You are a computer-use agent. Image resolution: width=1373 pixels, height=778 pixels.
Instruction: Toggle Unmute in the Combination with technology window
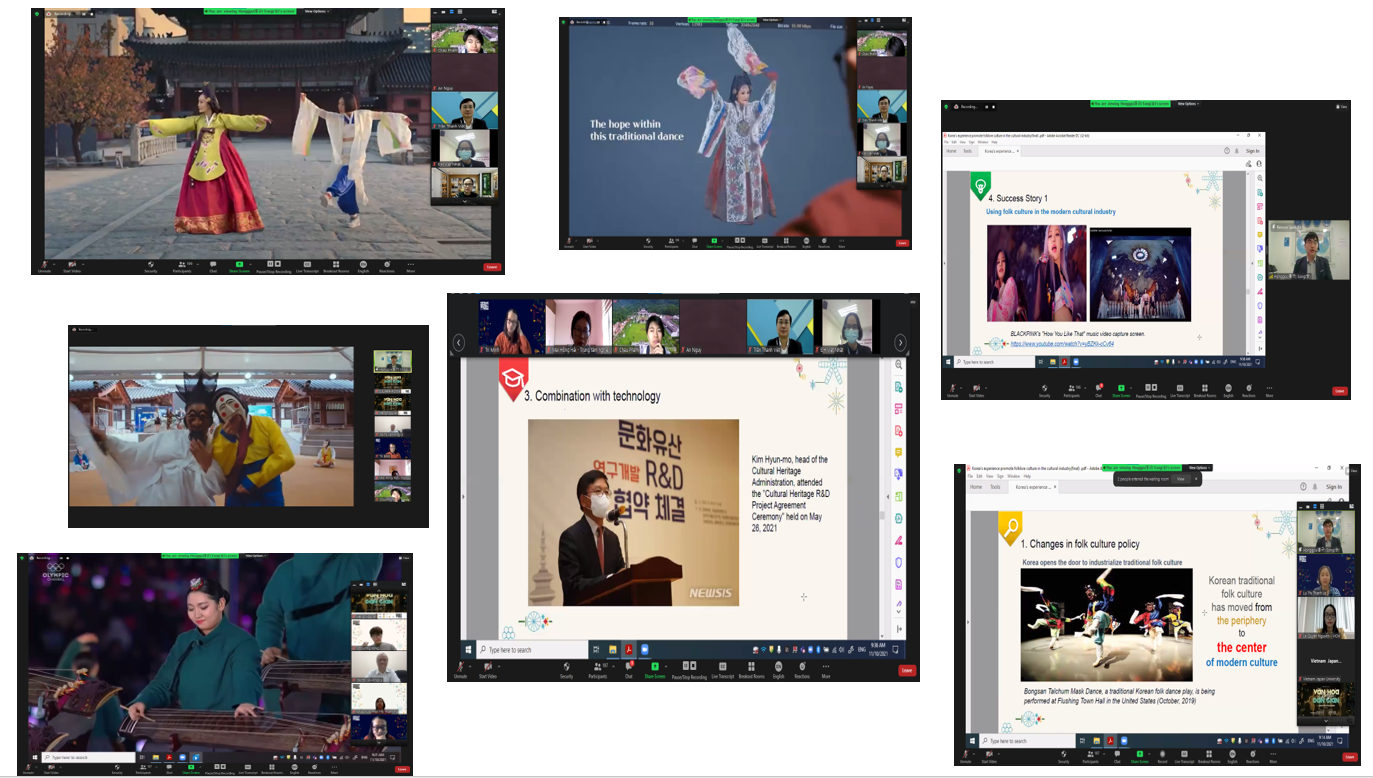[x=461, y=671]
